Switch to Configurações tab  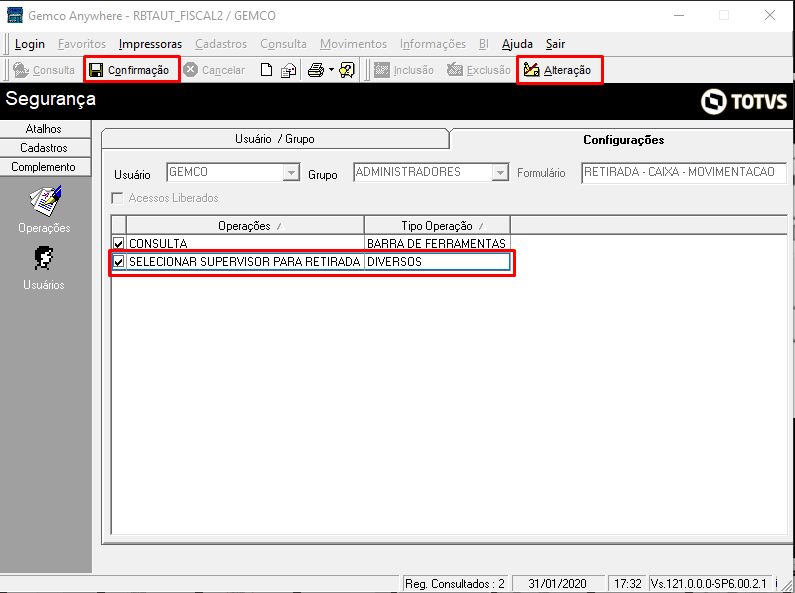pos(623,140)
